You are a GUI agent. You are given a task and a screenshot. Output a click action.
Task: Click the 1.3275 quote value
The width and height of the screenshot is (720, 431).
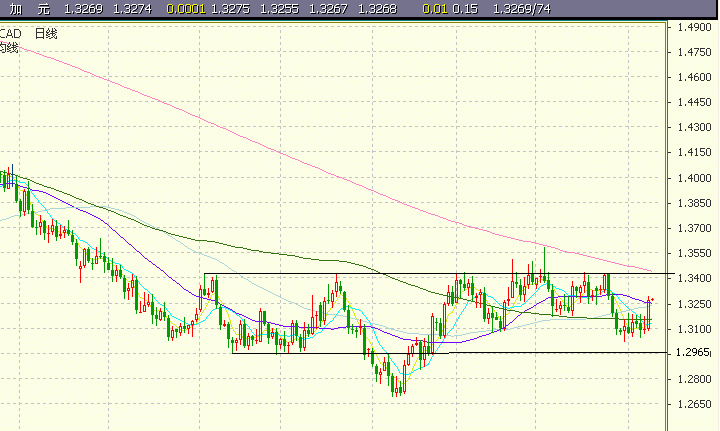pos(231,9)
